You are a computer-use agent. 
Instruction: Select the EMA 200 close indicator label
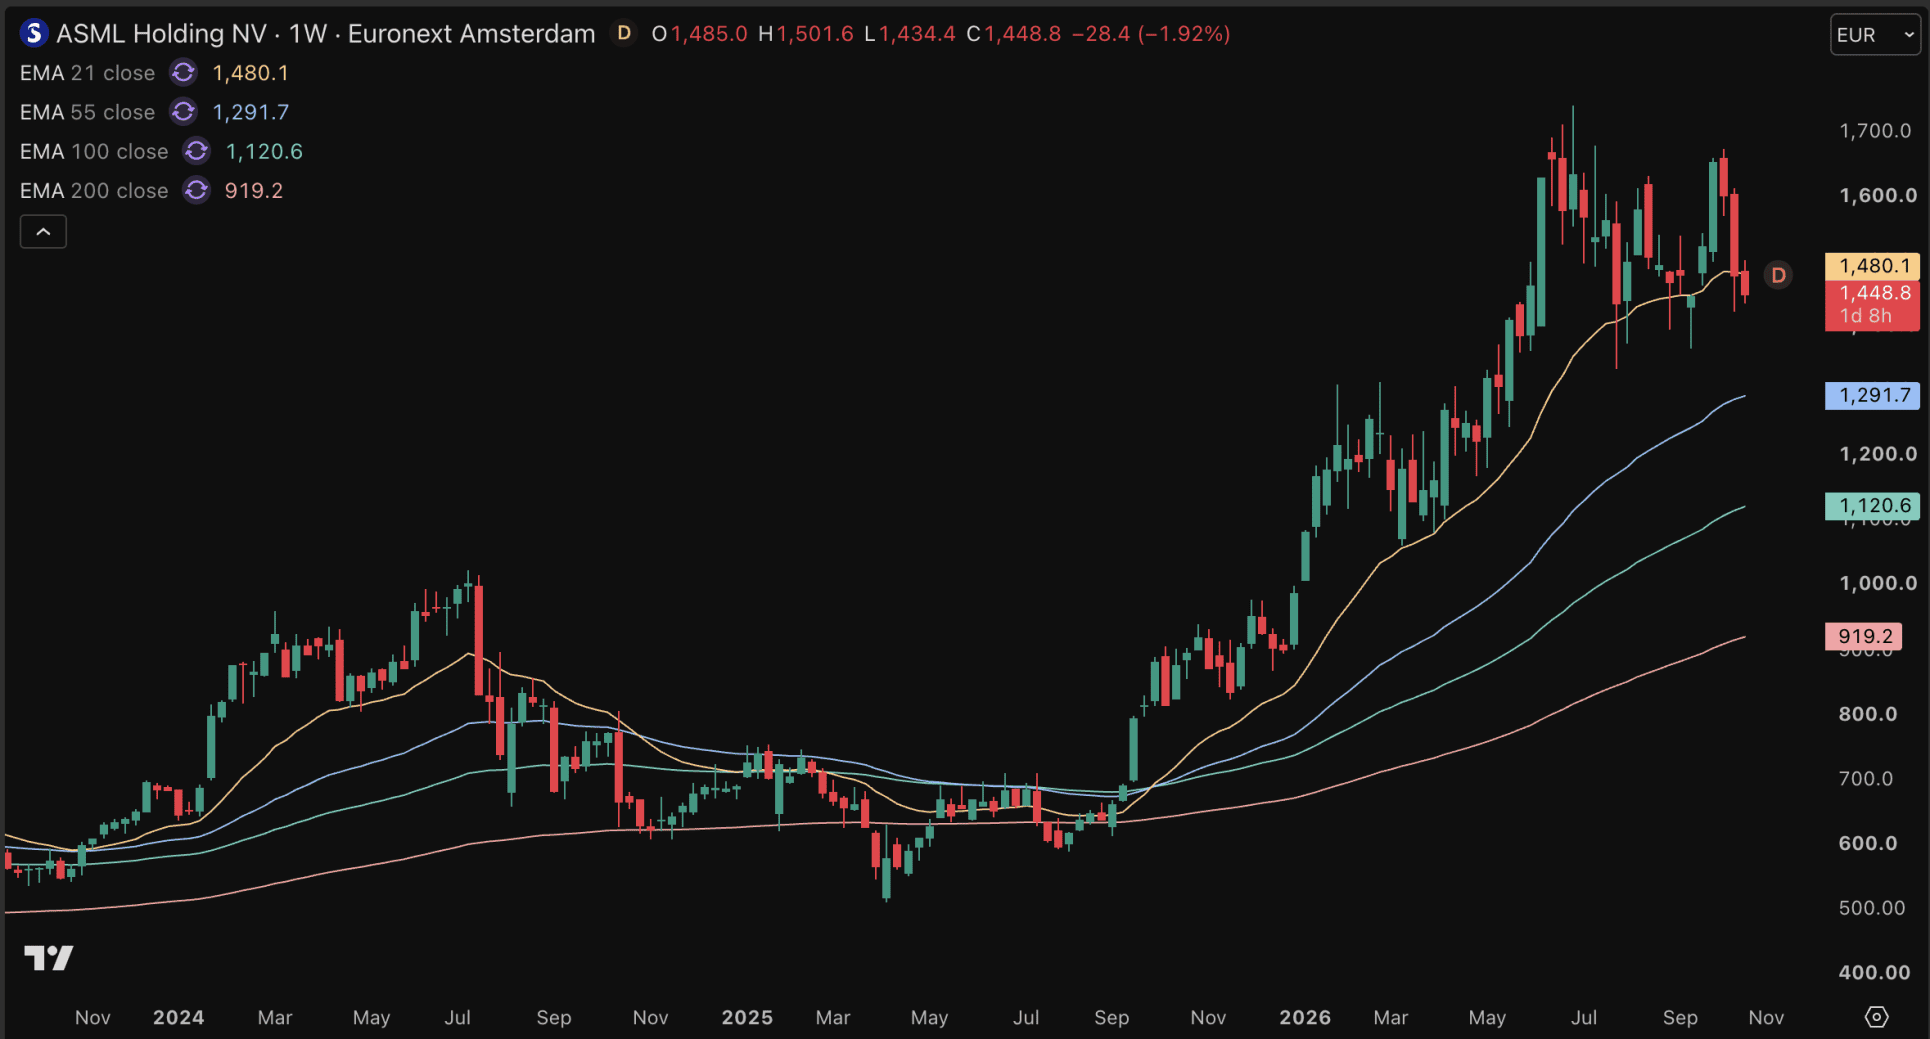(94, 190)
